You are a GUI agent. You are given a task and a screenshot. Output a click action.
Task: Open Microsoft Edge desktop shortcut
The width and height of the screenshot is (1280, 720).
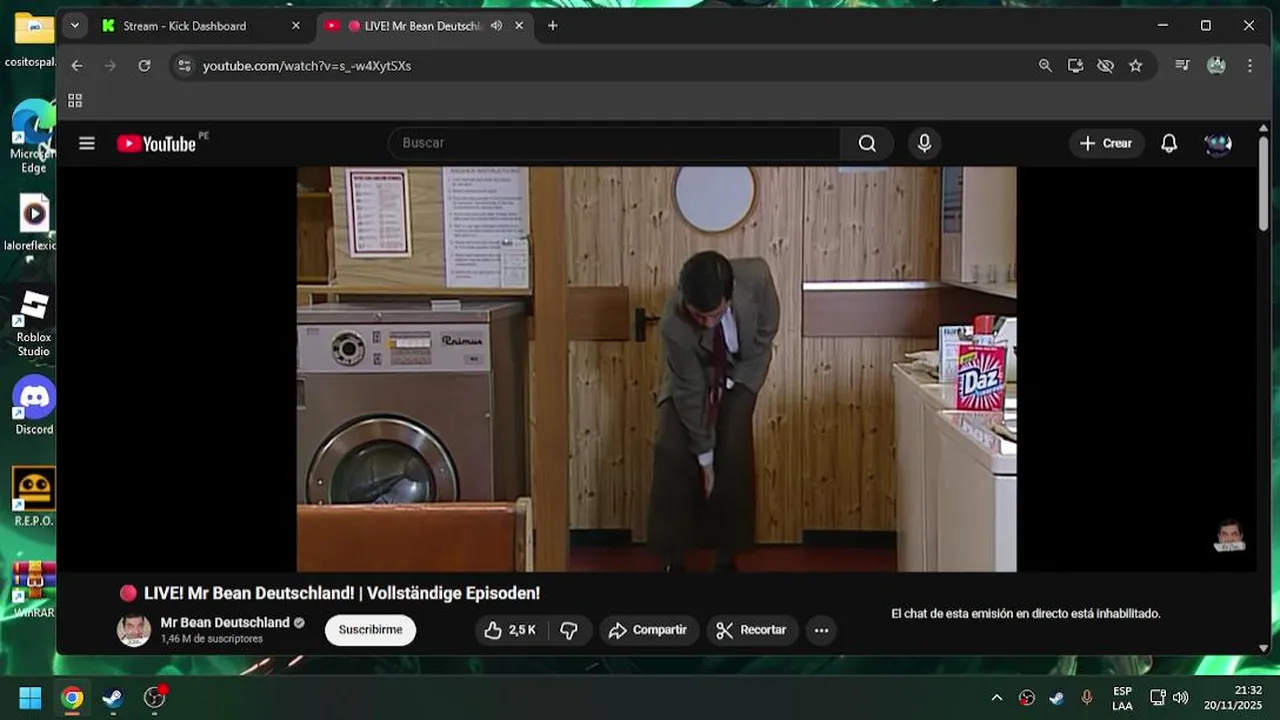click(34, 137)
